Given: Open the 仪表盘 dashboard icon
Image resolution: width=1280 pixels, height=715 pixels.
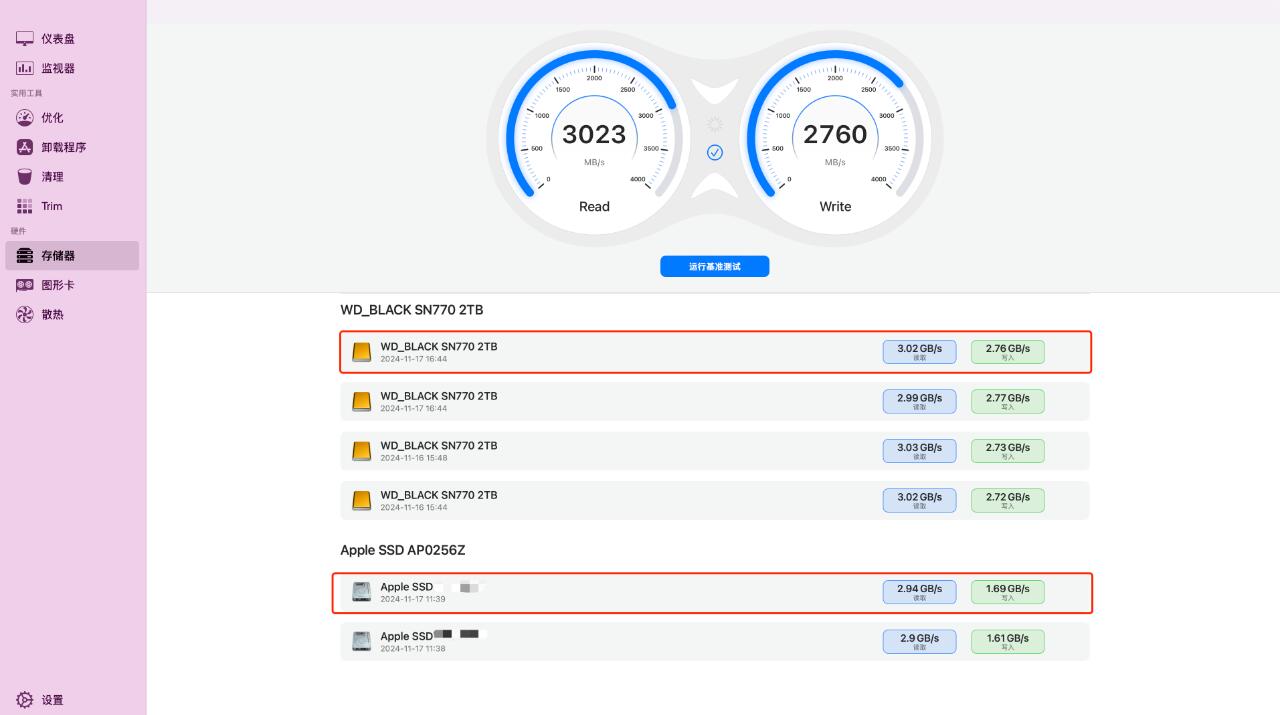Looking at the screenshot, I should 25,39.
